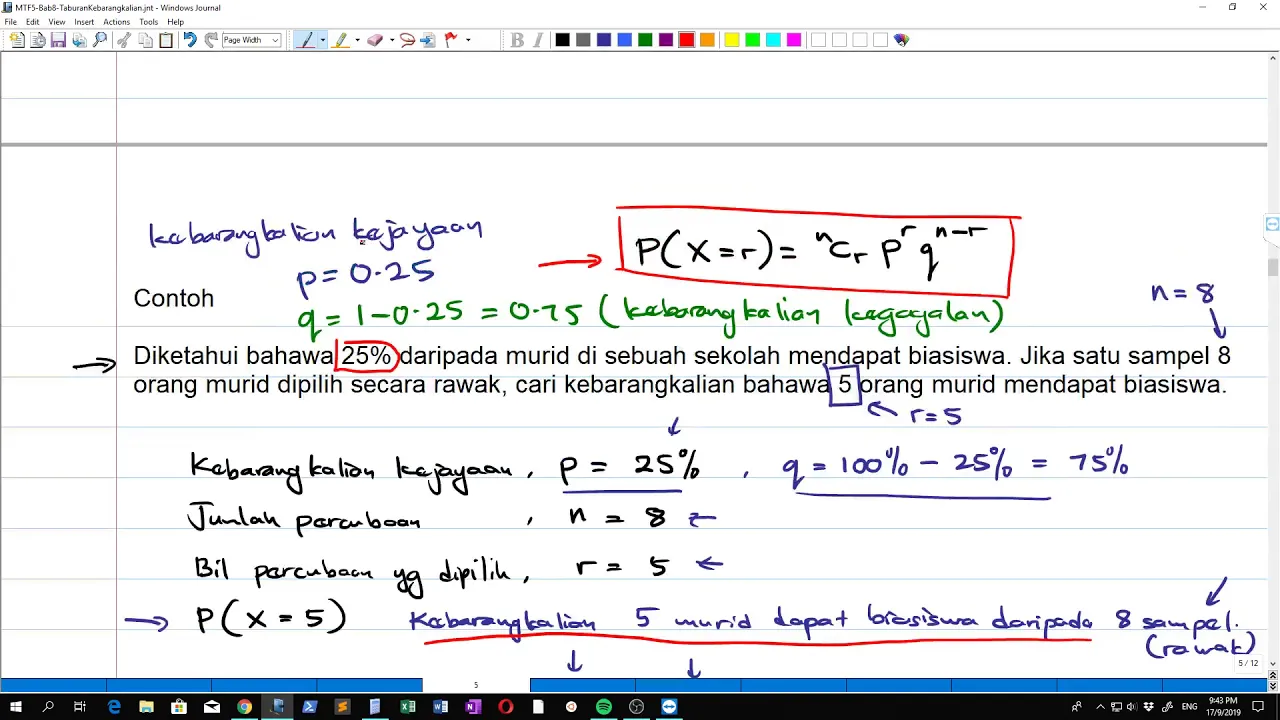Viewport: 1280px width, 720px height.
Task: Open OneNote from the taskbar
Action: click(x=473, y=707)
